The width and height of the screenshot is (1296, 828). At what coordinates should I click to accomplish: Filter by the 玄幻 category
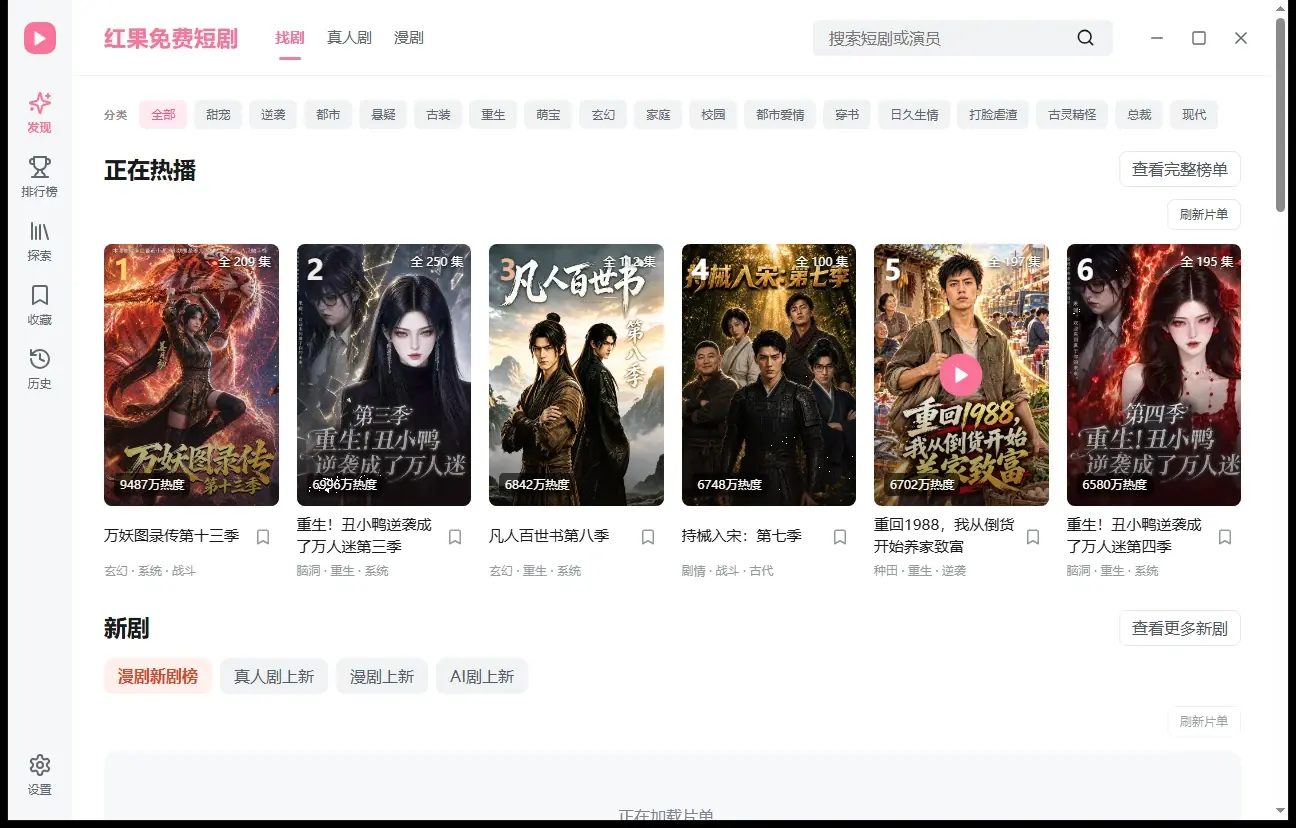tap(603, 115)
